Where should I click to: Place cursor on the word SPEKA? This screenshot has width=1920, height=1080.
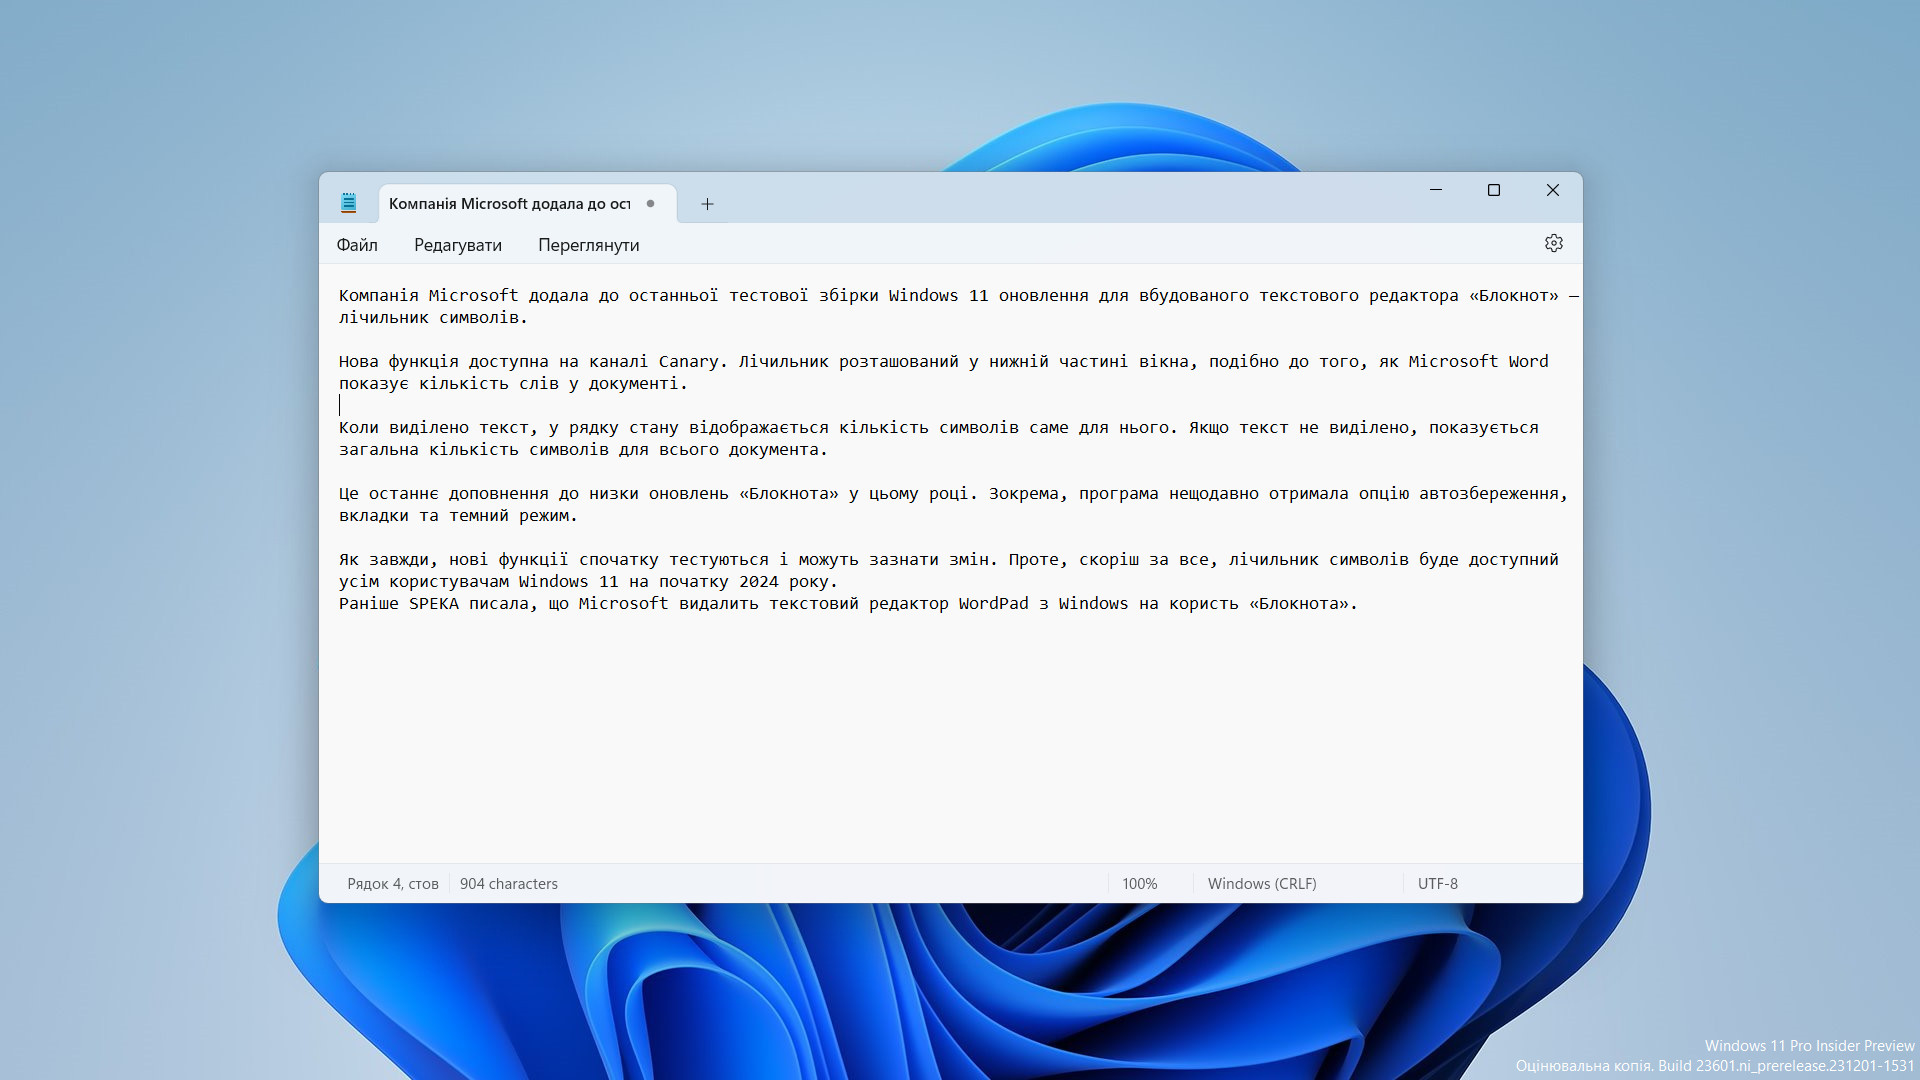[x=433, y=604]
